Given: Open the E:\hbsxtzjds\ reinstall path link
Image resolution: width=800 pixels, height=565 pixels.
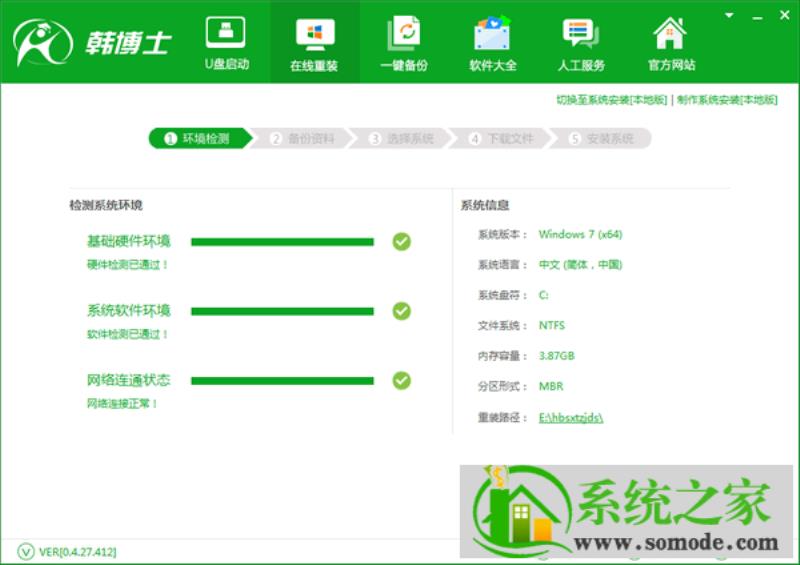Looking at the screenshot, I should tap(571, 417).
